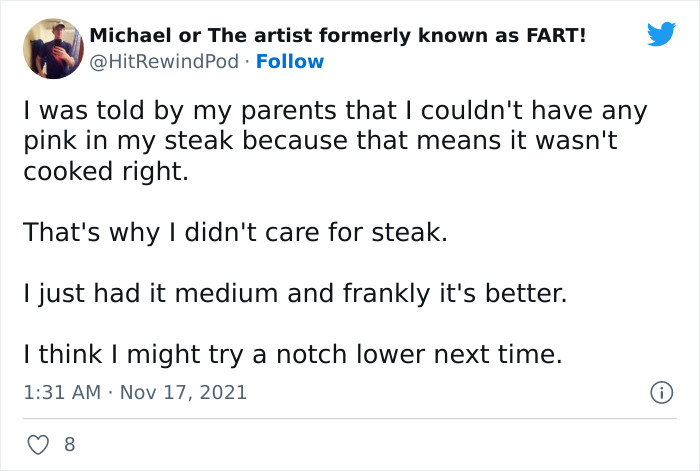
Task: Follow the HitRewindPod account
Action: (x=290, y=61)
